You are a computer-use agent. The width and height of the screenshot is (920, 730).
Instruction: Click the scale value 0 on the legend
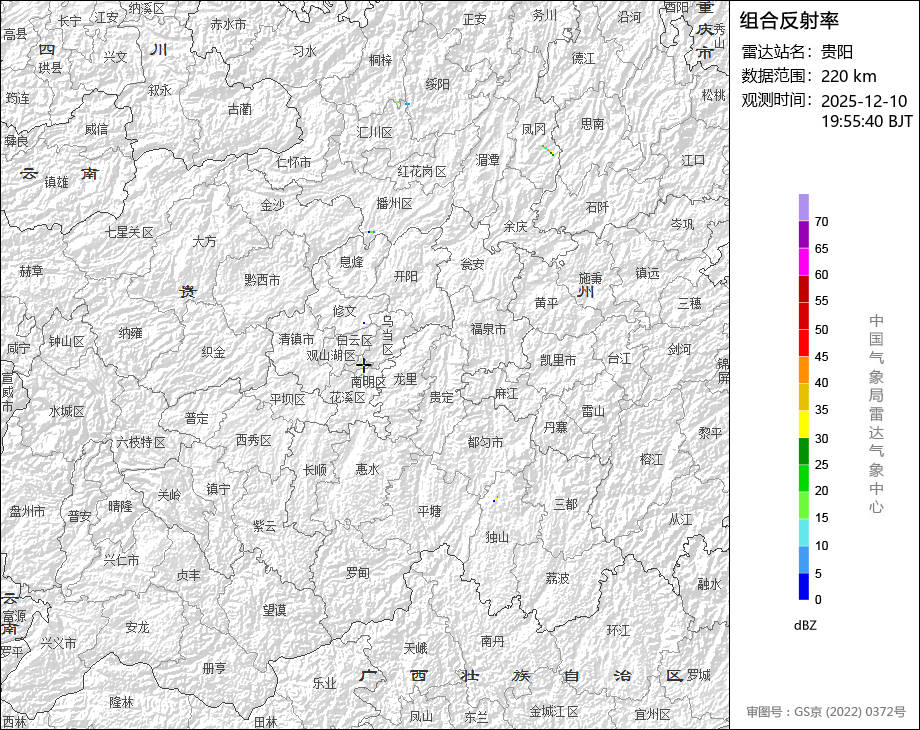click(818, 600)
